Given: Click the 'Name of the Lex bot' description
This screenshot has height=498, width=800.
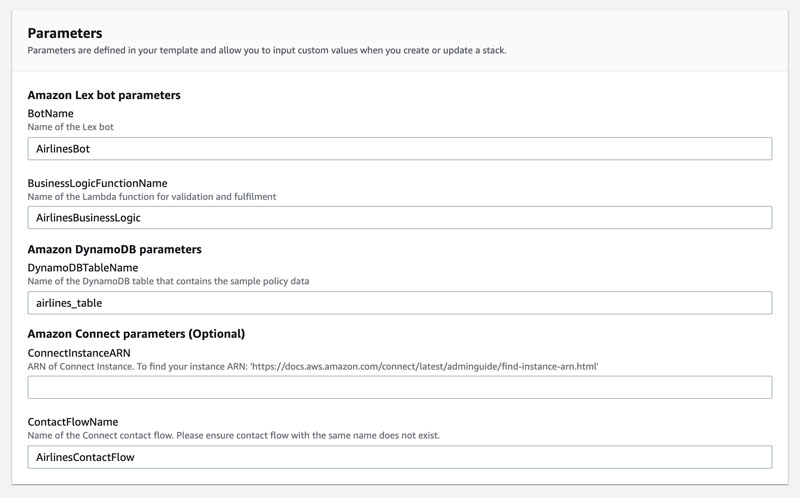Looking at the screenshot, I should pyautogui.click(x=70, y=127).
